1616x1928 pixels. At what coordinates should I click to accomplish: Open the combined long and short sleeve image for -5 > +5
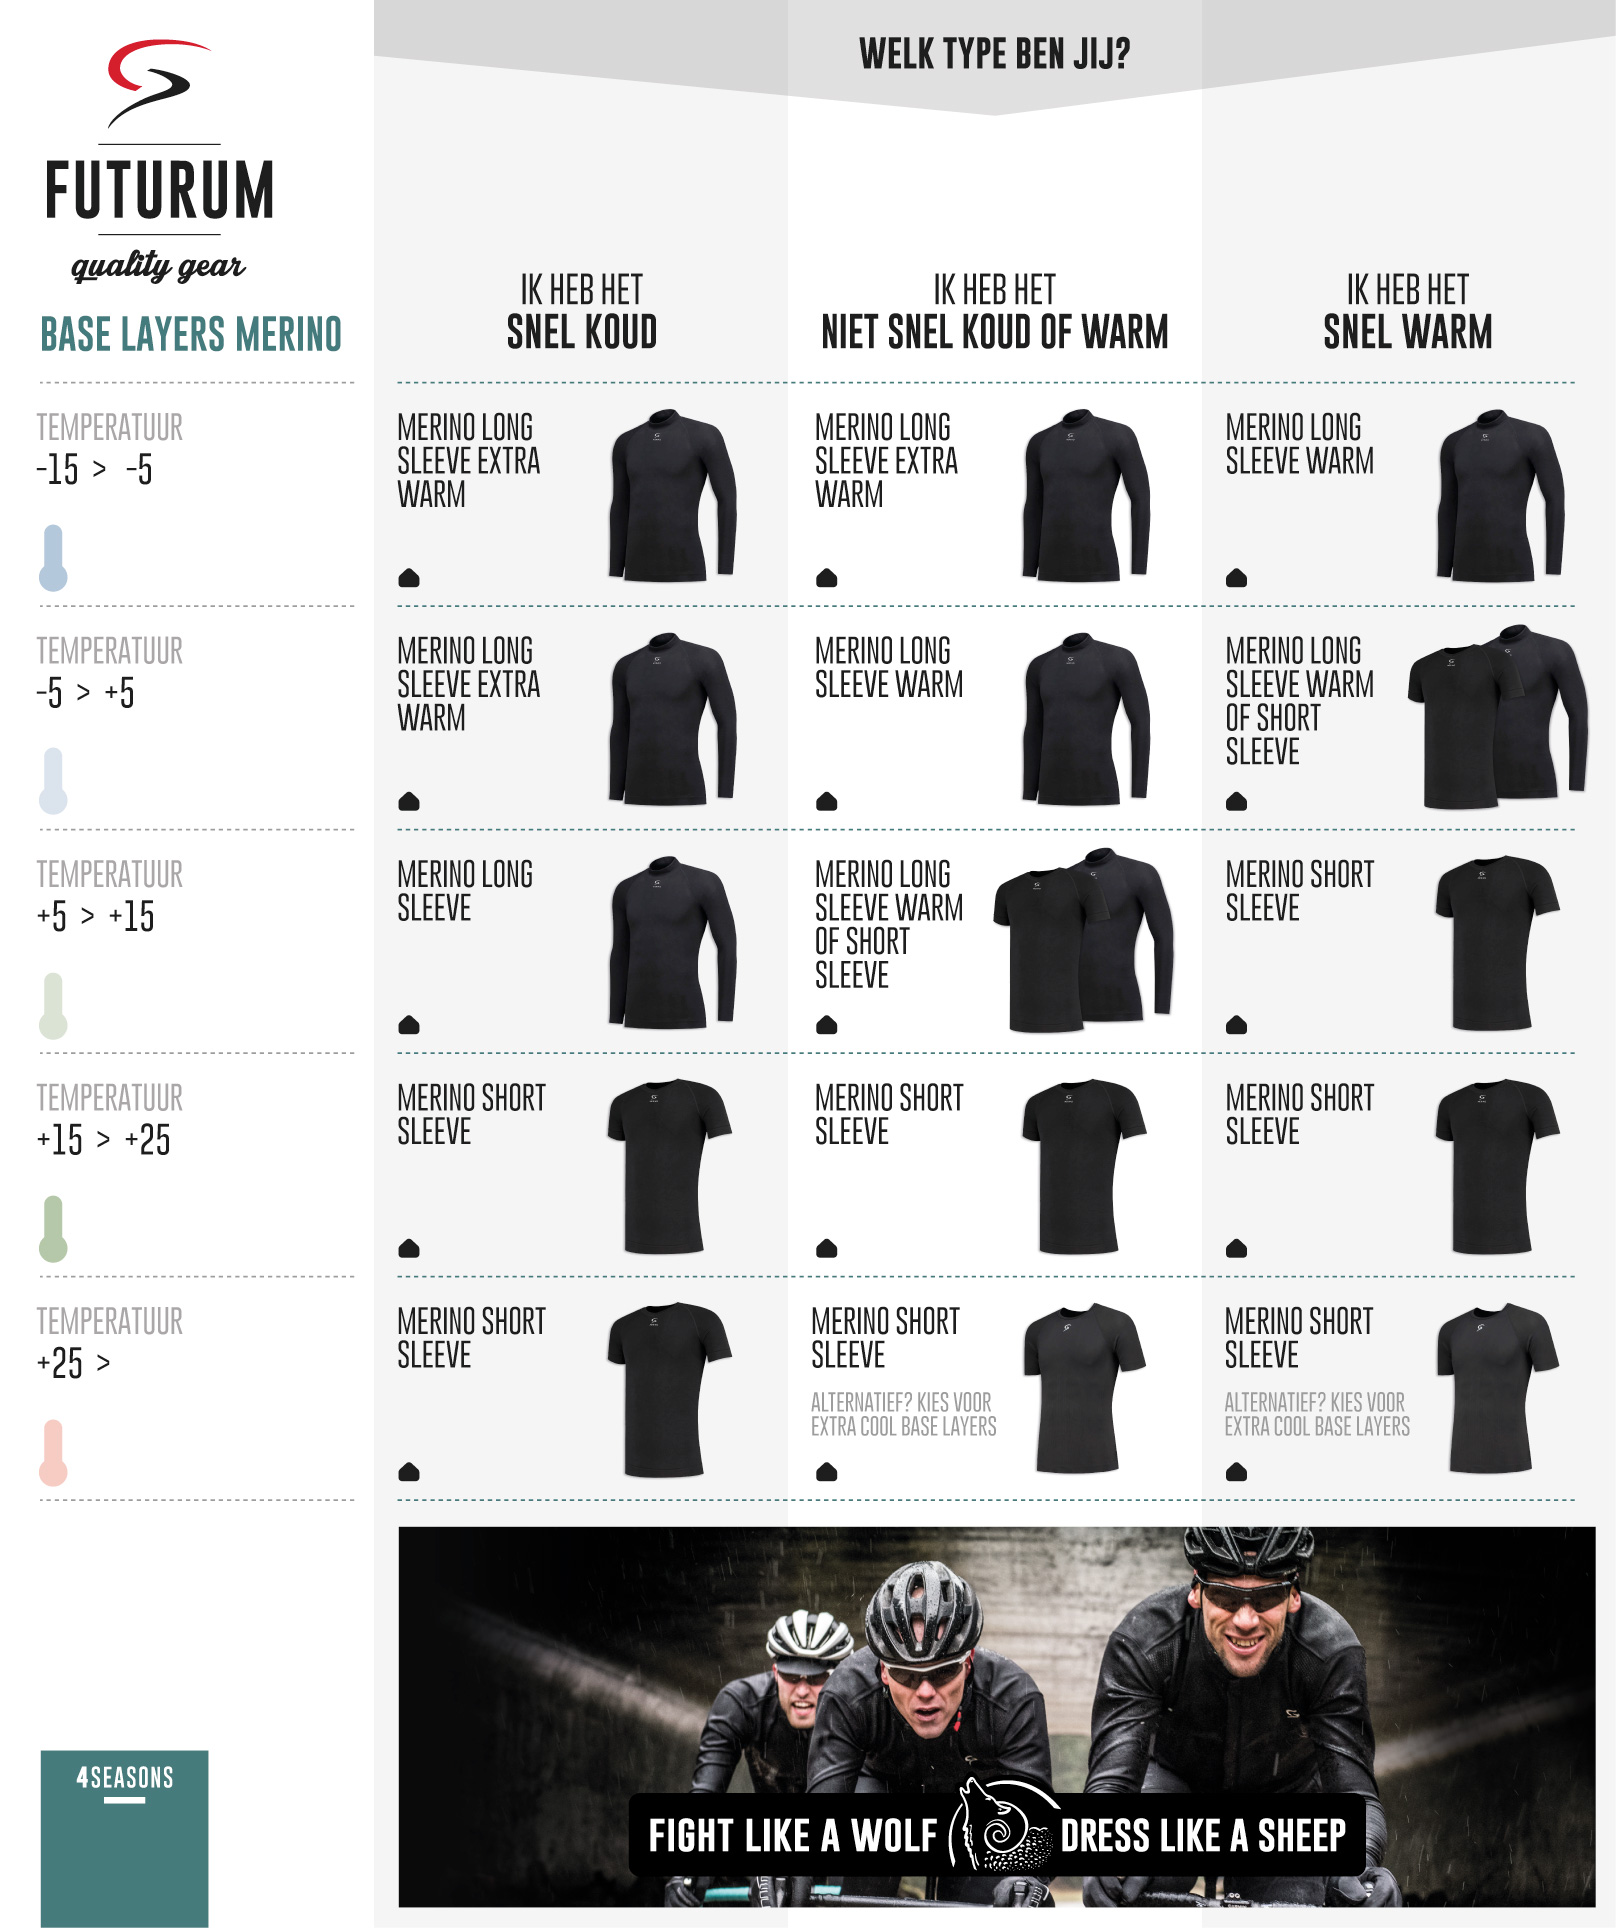tap(1497, 717)
